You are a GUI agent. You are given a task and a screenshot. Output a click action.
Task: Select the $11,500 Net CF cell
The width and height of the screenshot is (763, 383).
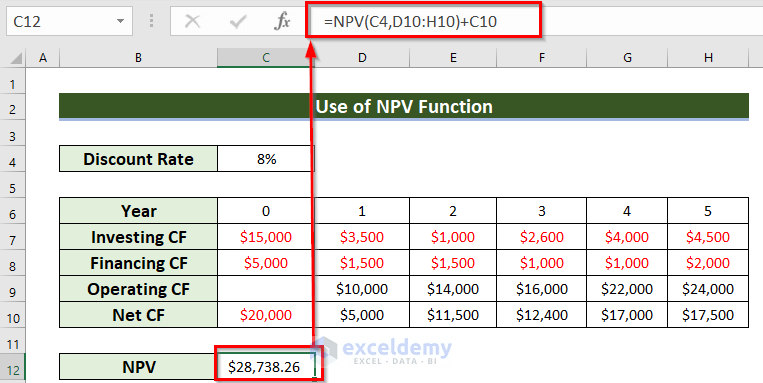[453, 315]
